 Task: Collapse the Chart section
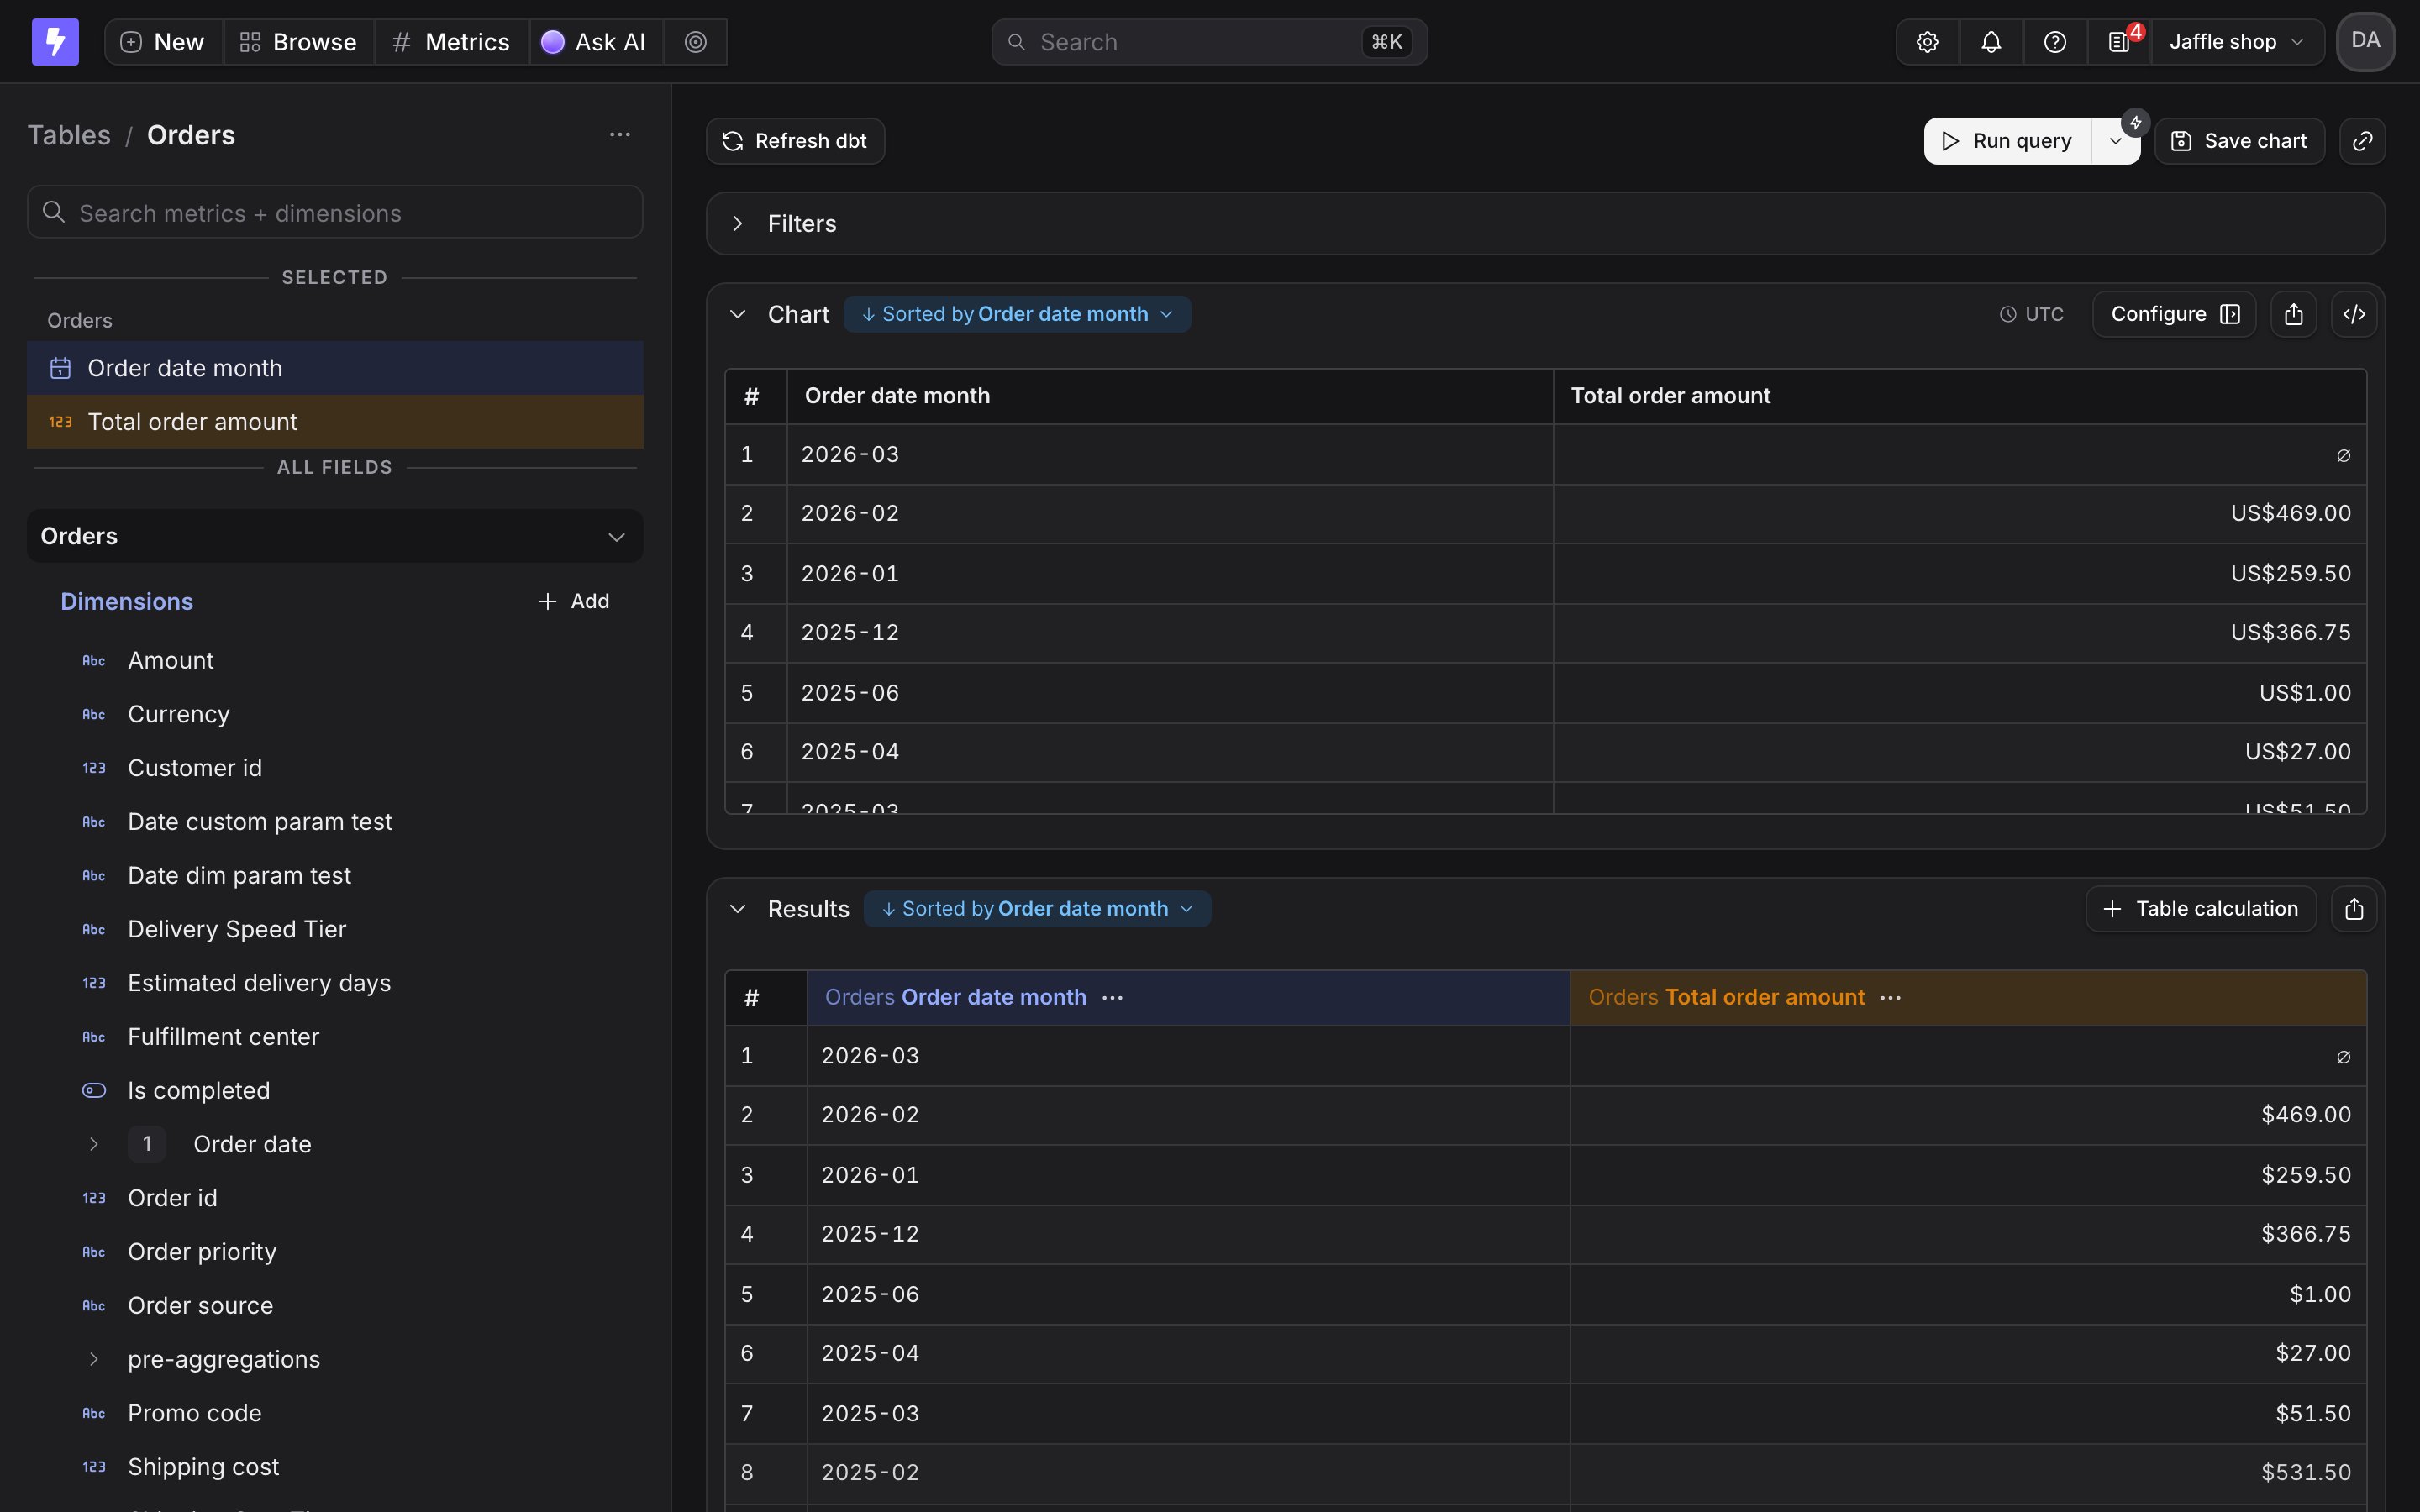point(738,314)
